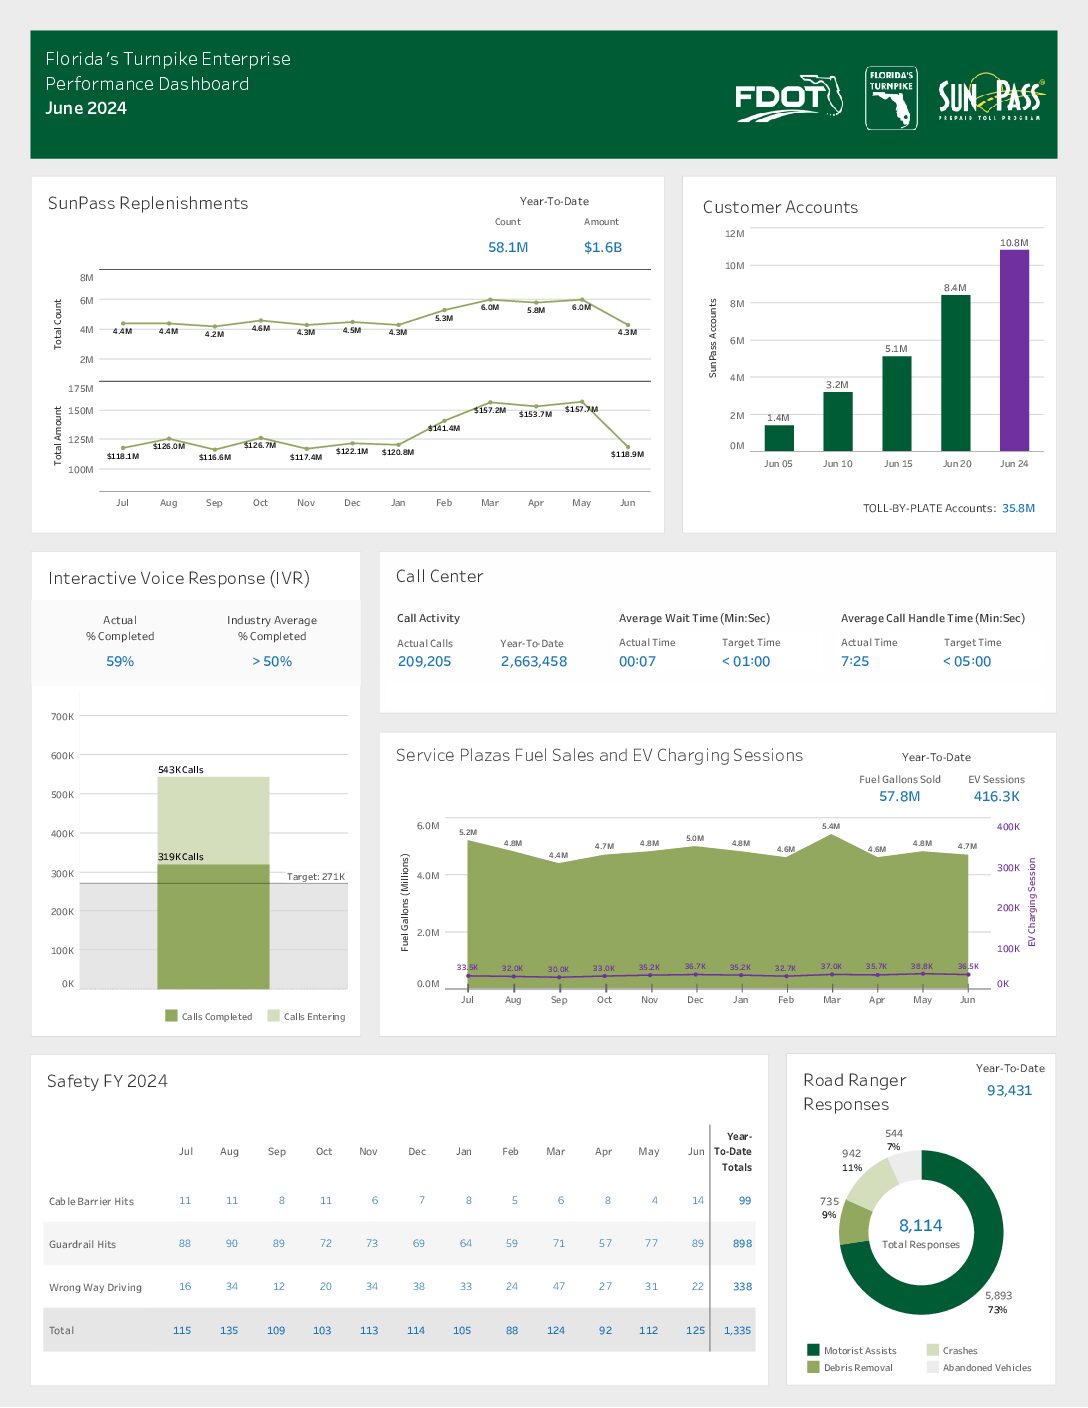Click the "Interactive Voice Response (IVR)" heading

pyautogui.click(x=179, y=578)
